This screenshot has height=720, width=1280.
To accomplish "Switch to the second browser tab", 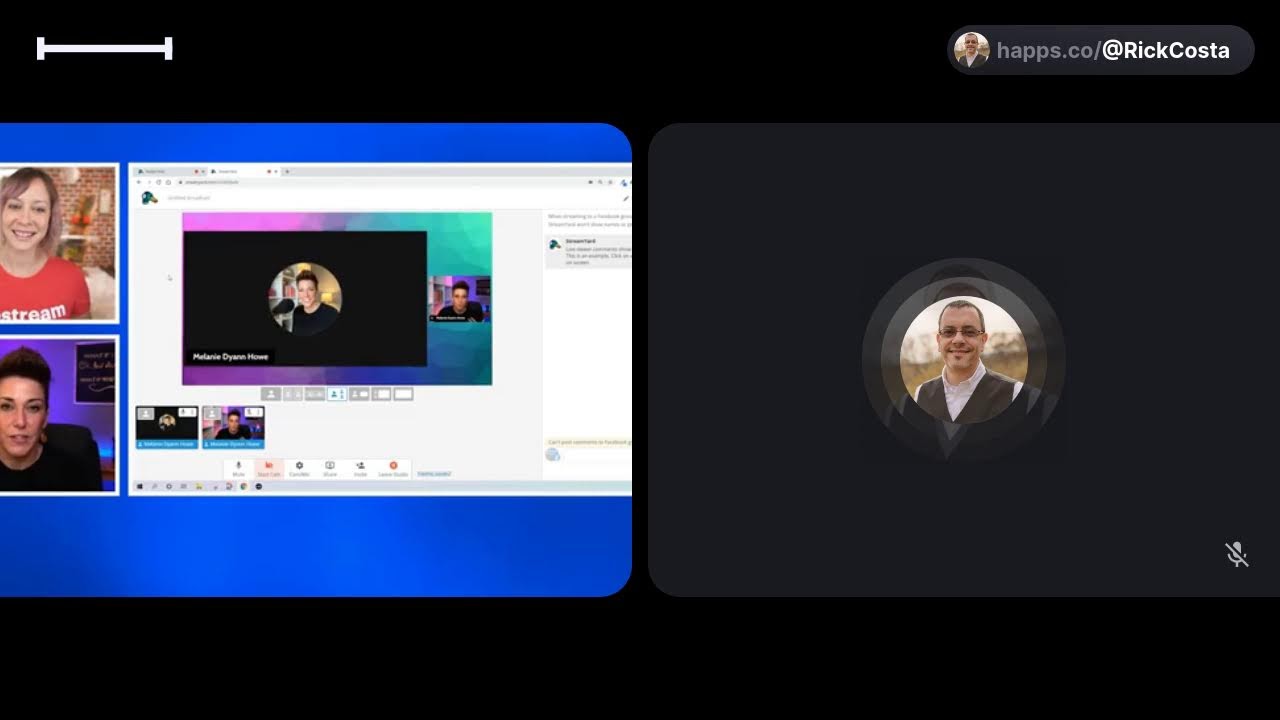I will 242,171.
